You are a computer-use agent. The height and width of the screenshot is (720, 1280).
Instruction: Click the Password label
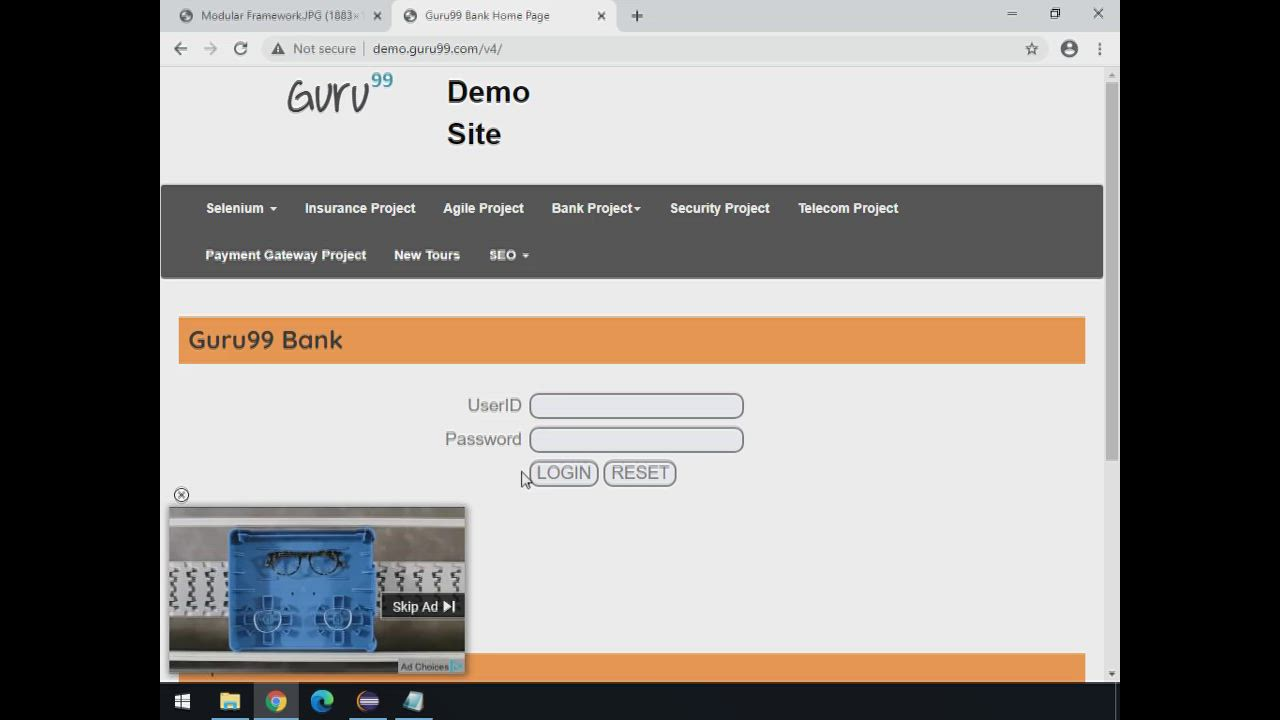pos(483,439)
